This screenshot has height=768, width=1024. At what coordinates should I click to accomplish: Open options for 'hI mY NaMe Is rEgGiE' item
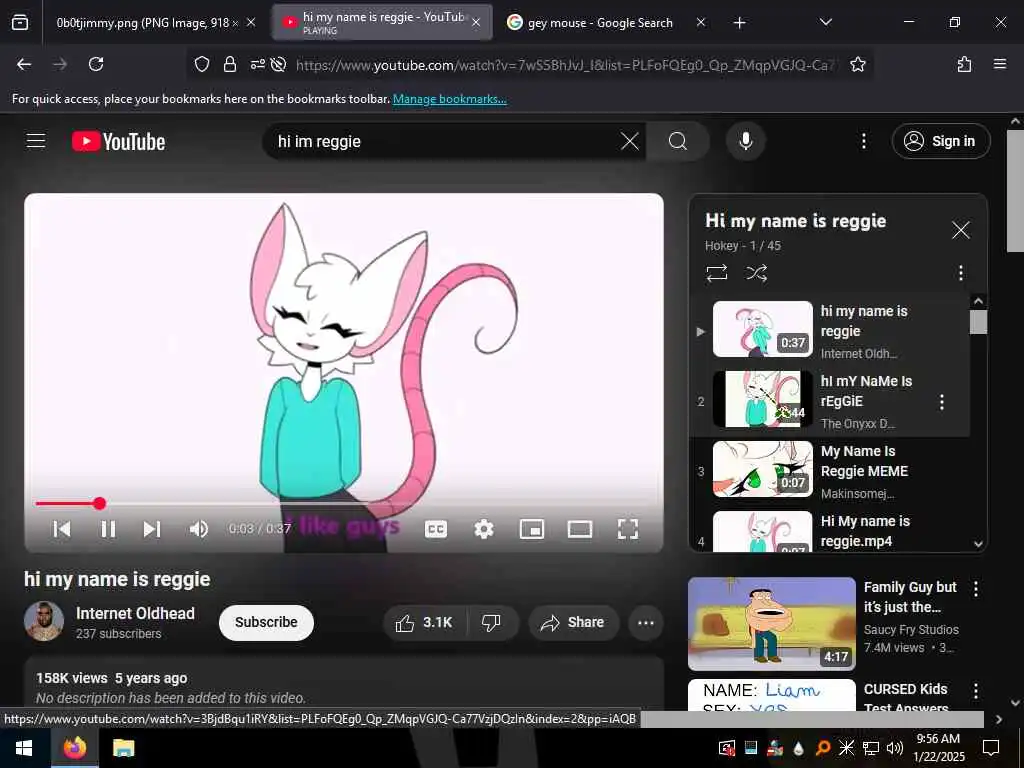click(x=941, y=402)
